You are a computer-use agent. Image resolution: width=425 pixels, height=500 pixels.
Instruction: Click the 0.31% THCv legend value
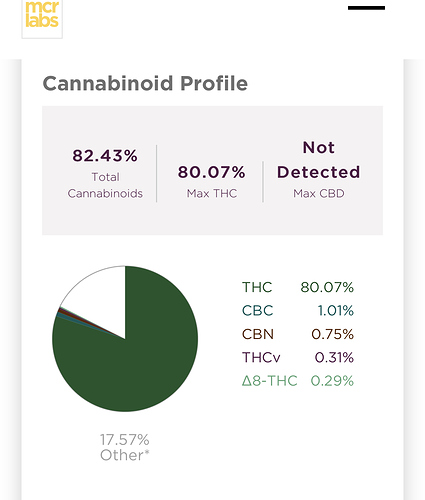point(334,357)
